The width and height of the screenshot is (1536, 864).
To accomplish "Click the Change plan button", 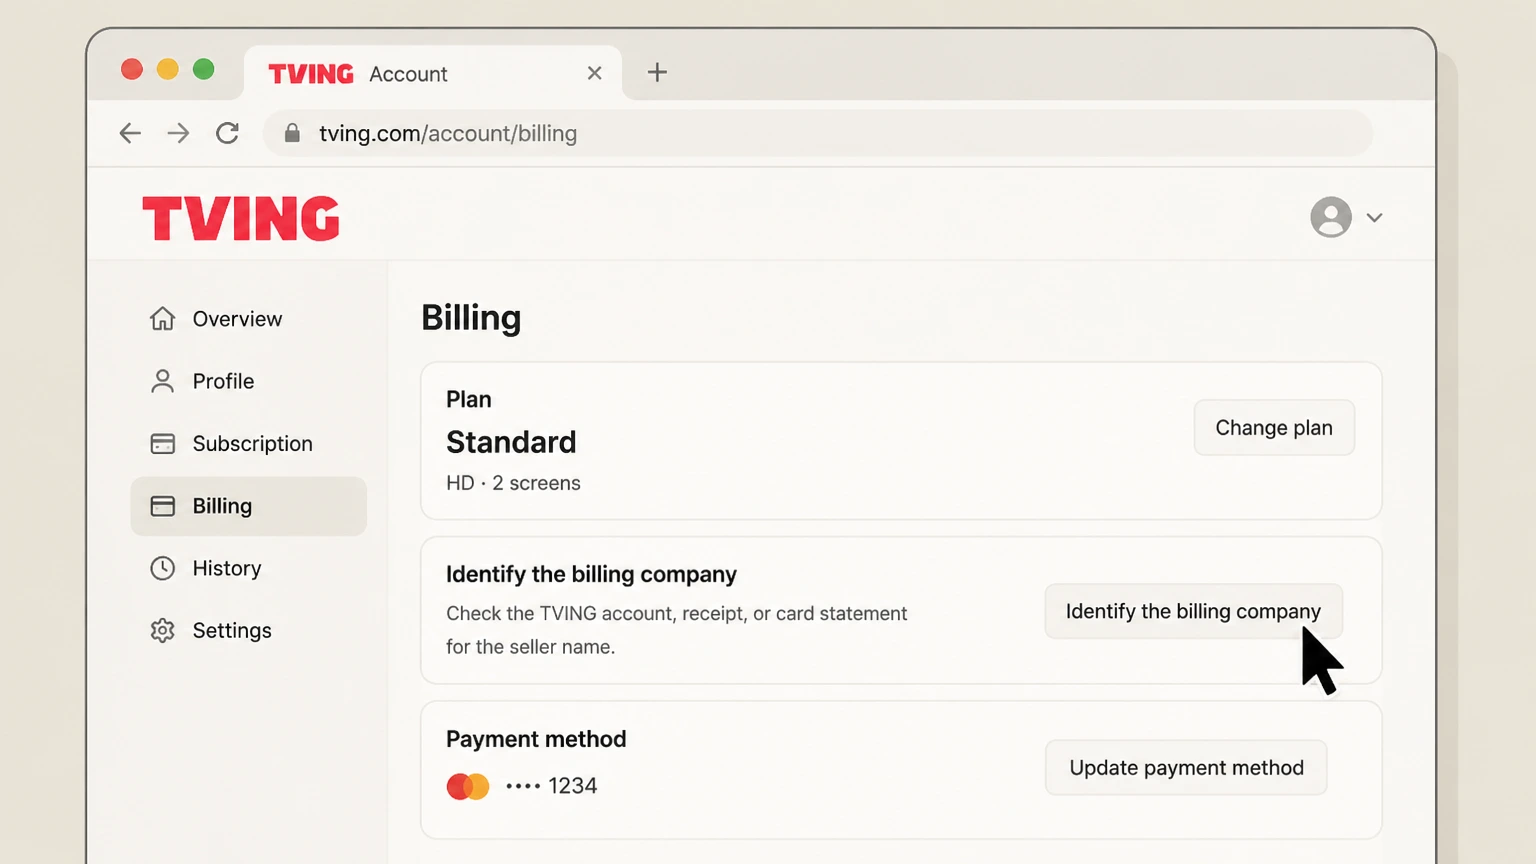I will 1274,428.
